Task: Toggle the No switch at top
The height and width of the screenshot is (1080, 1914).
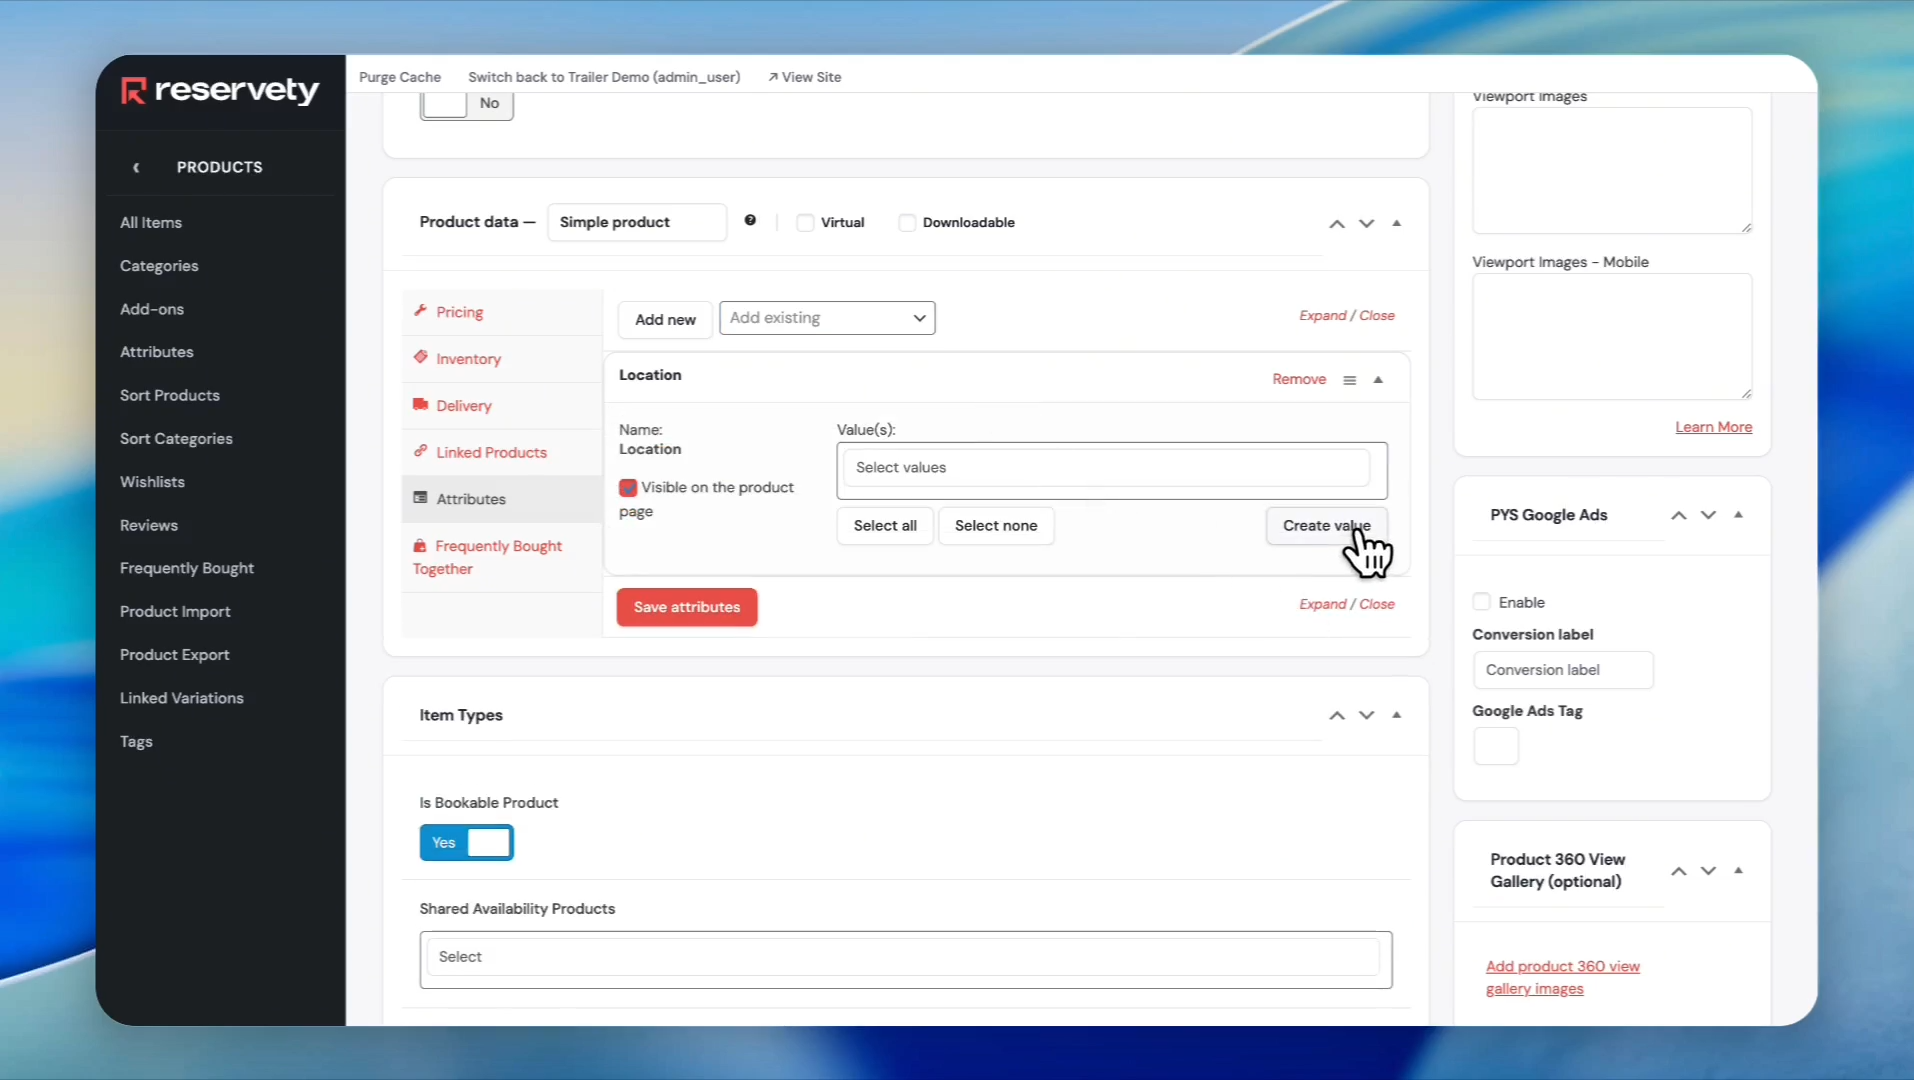Action: coord(466,104)
